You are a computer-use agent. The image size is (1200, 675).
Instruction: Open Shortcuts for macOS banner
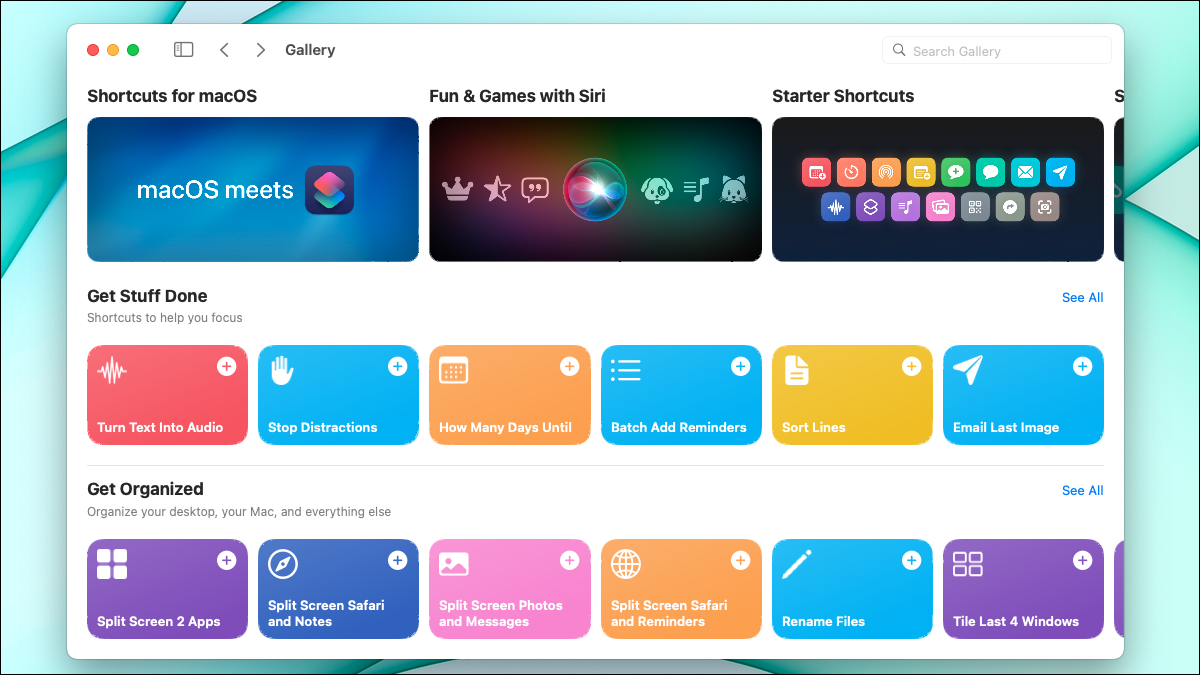[x=252, y=190]
